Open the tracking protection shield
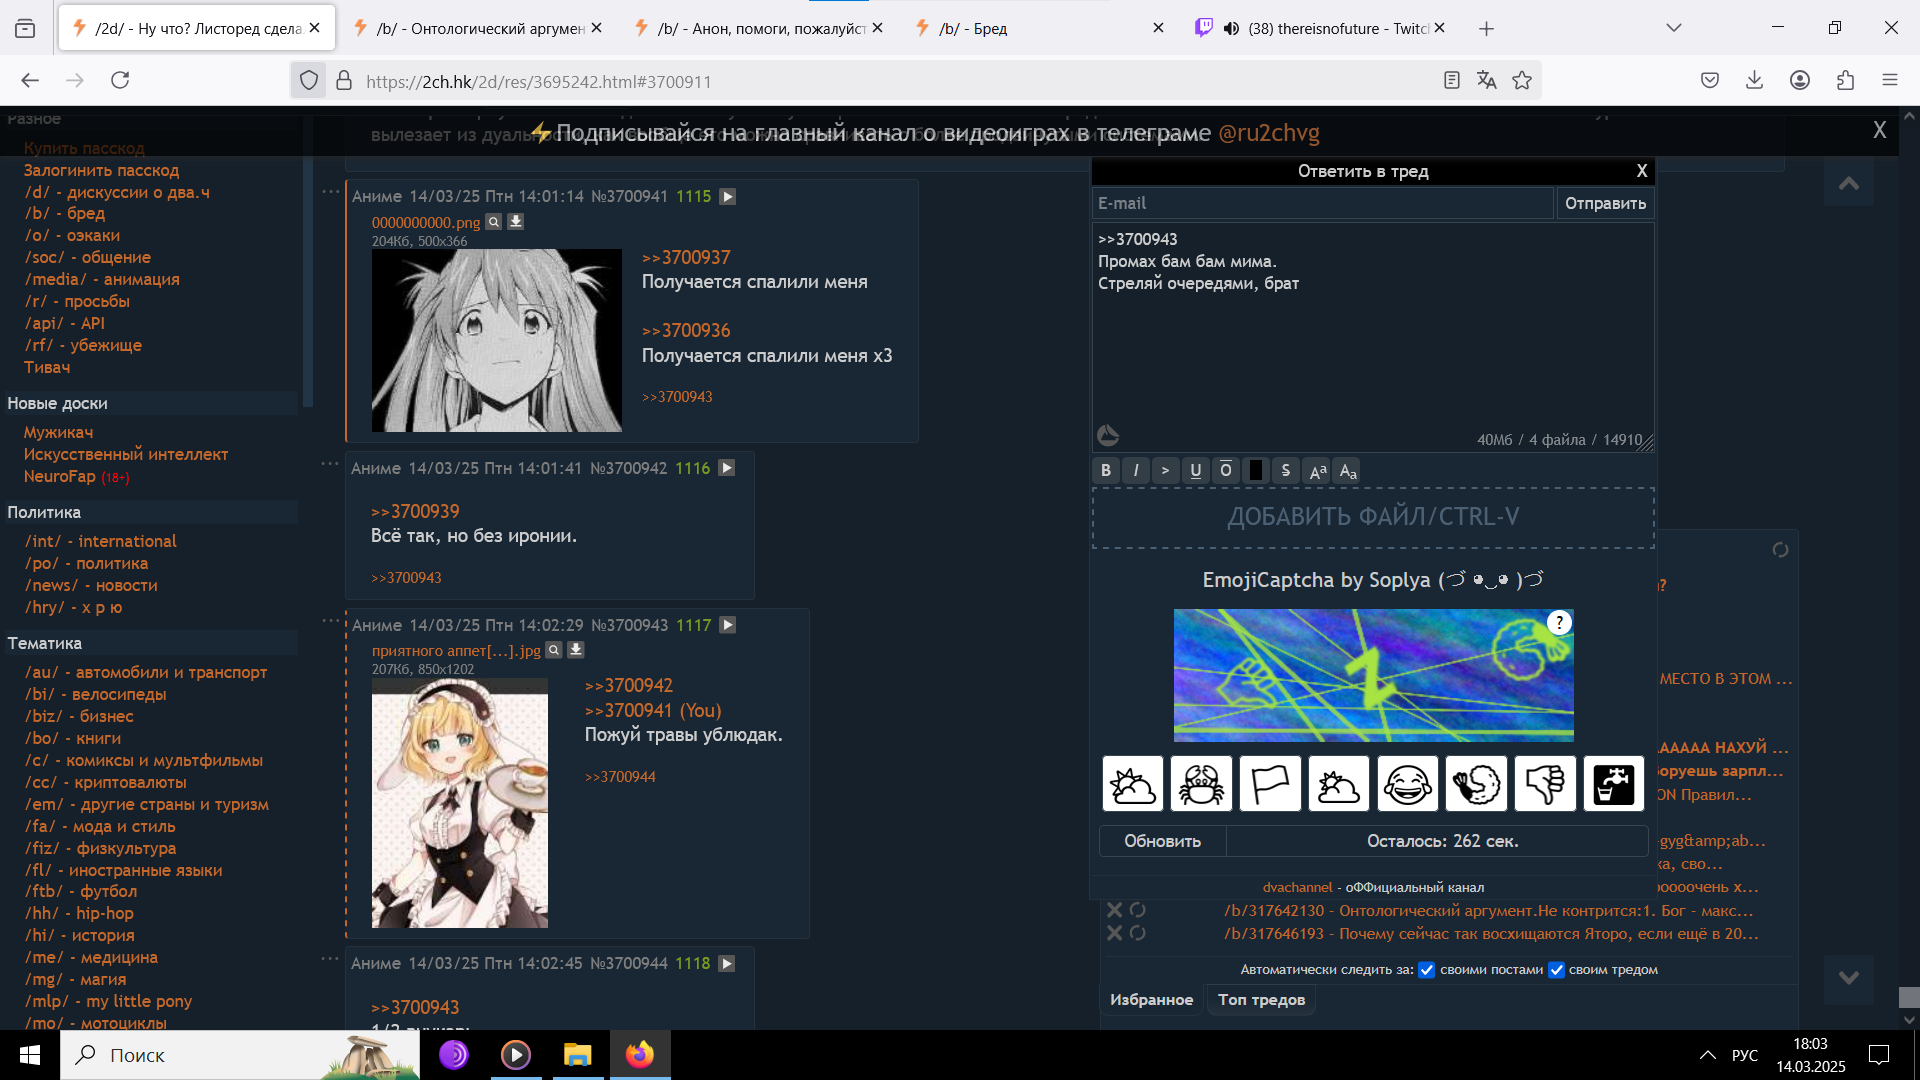Image resolution: width=1920 pixels, height=1080 pixels. 309,81
